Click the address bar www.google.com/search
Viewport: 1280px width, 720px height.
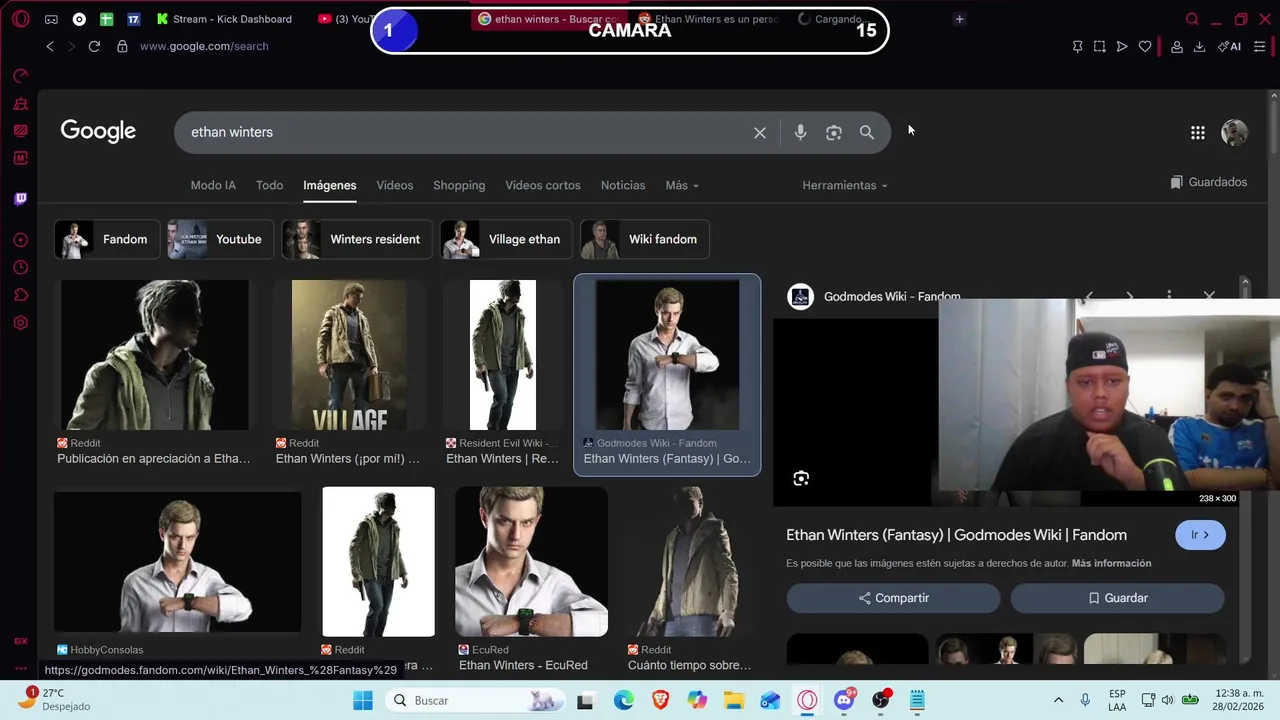[x=204, y=46]
